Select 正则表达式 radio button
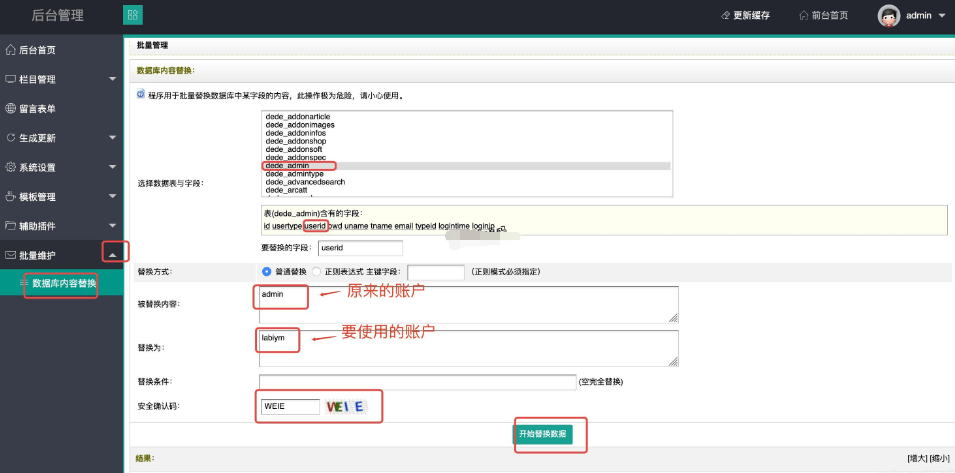This screenshot has height=473, width=955. pyautogui.click(x=316, y=272)
